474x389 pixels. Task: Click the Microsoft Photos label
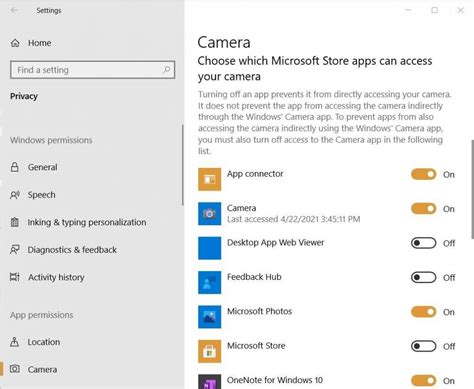coord(259,311)
